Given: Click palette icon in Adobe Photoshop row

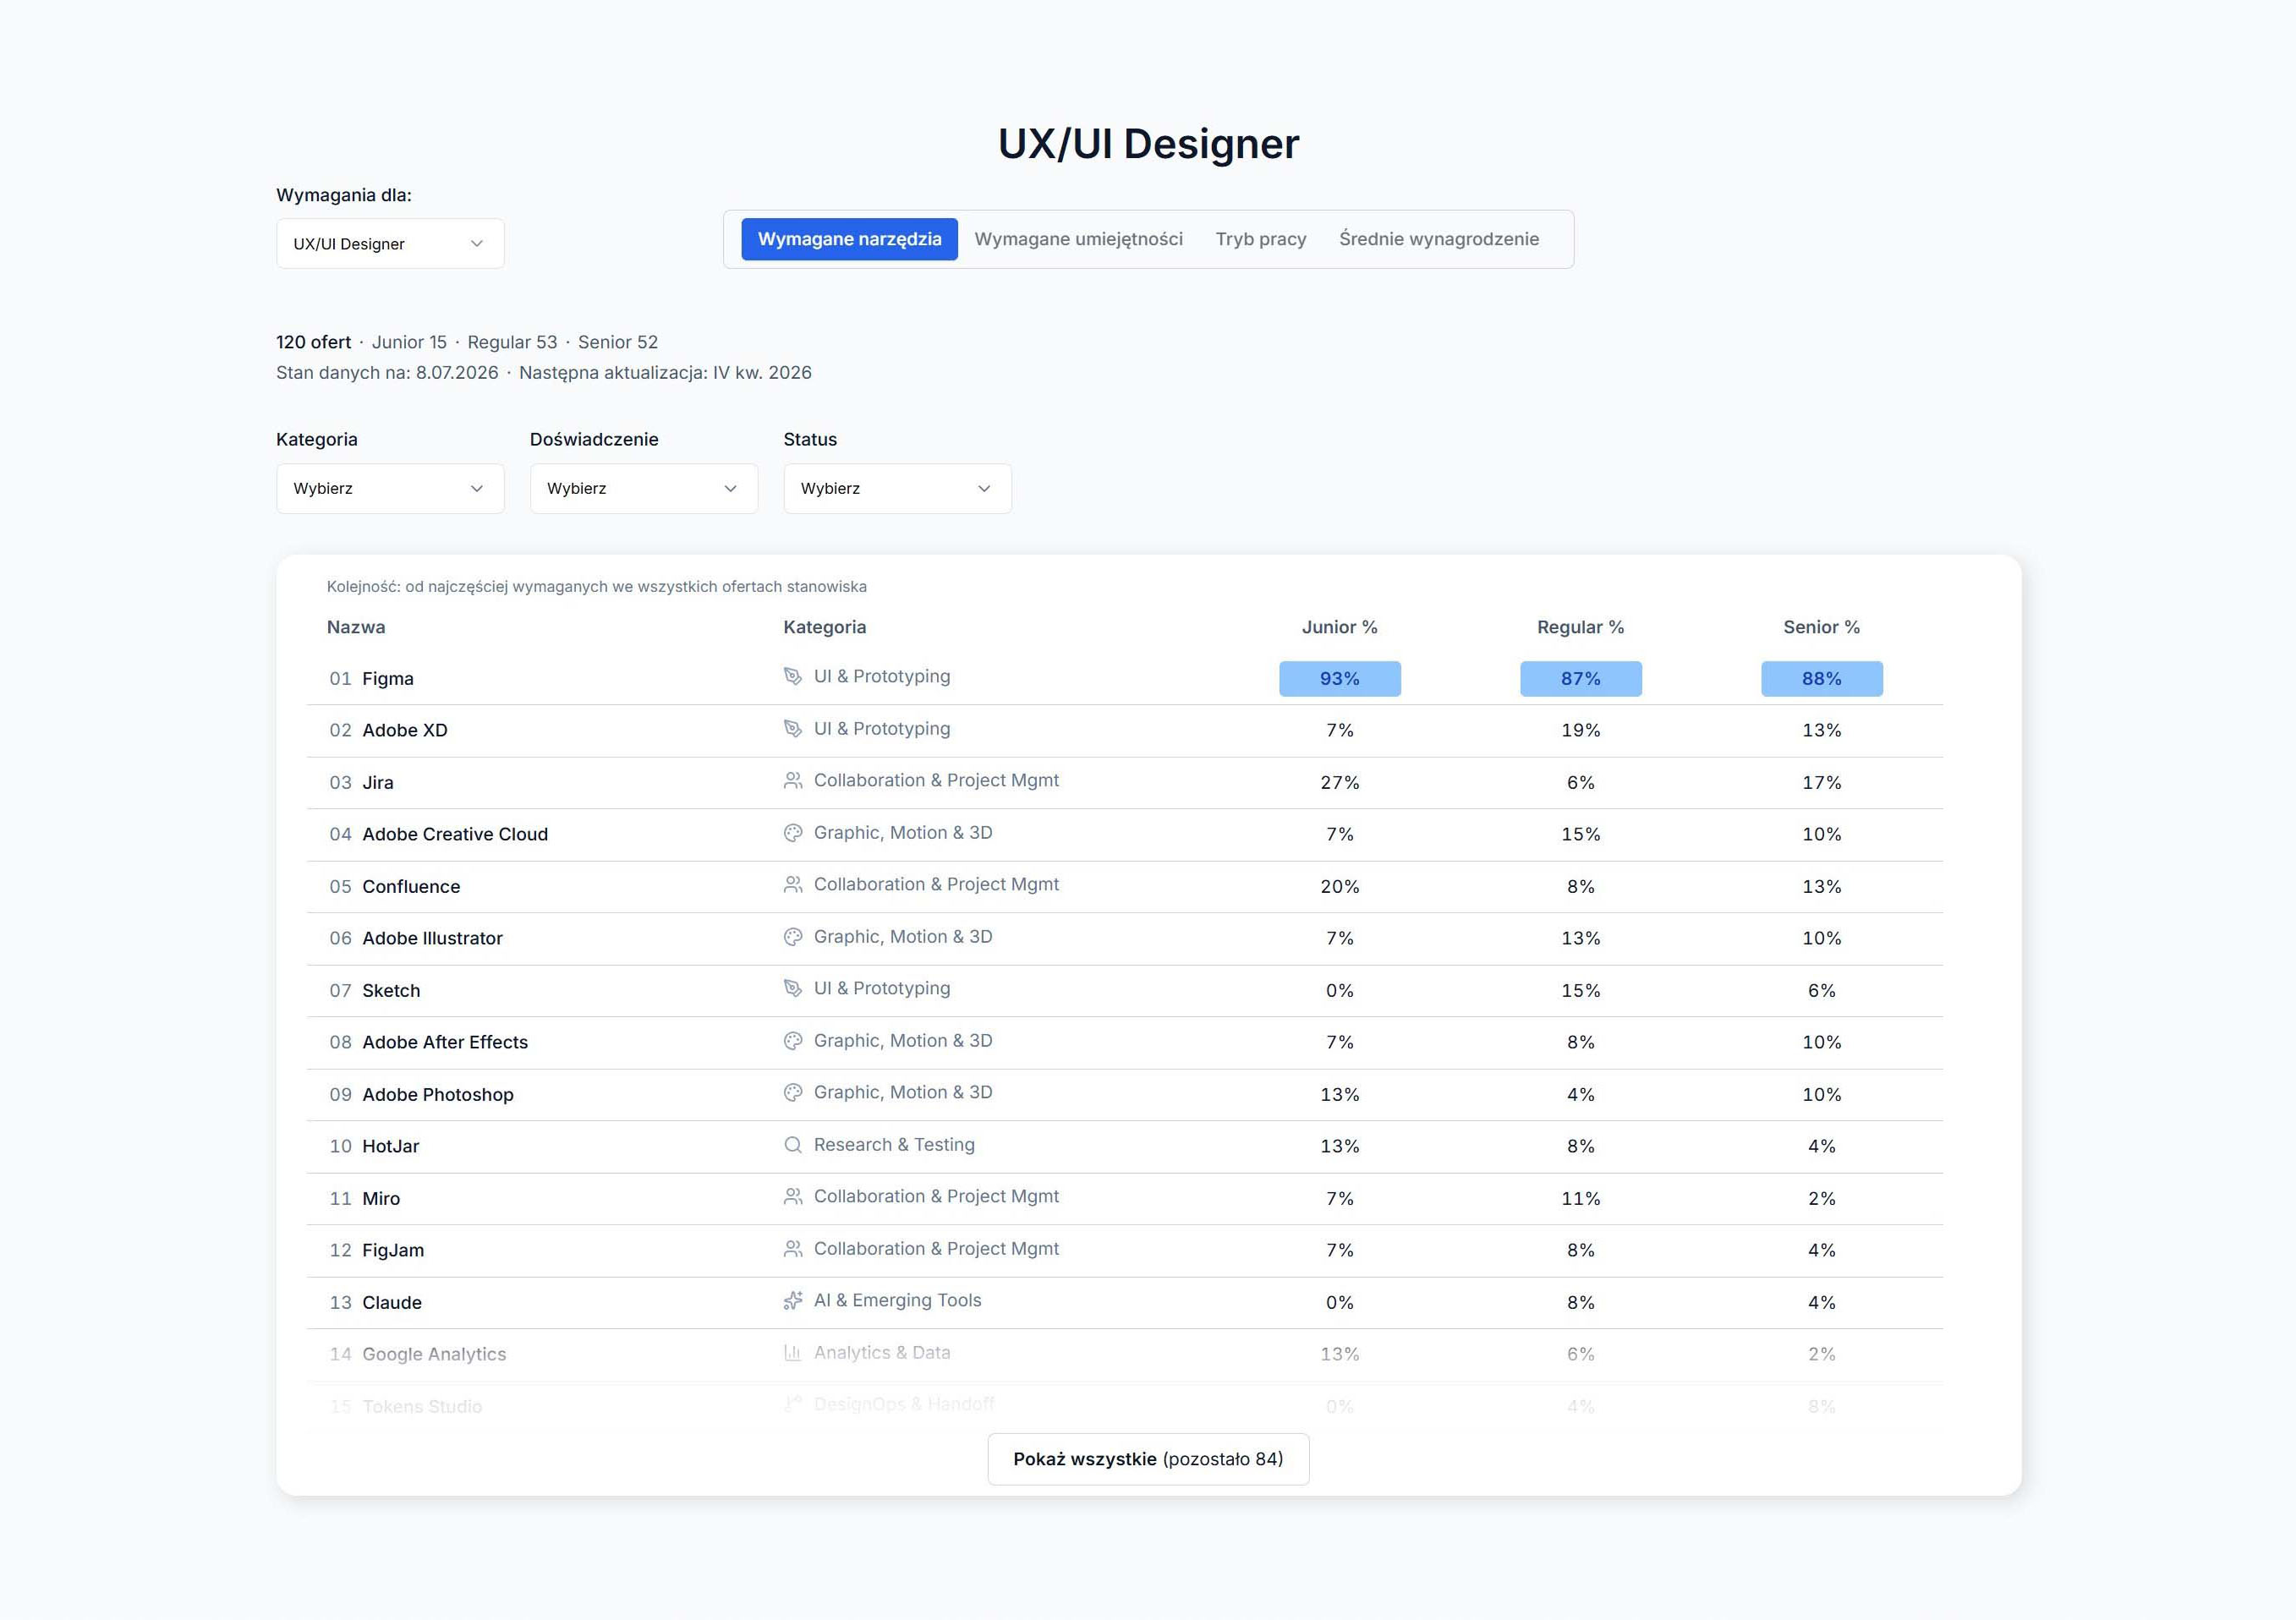Looking at the screenshot, I should [x=792, y=1092].
